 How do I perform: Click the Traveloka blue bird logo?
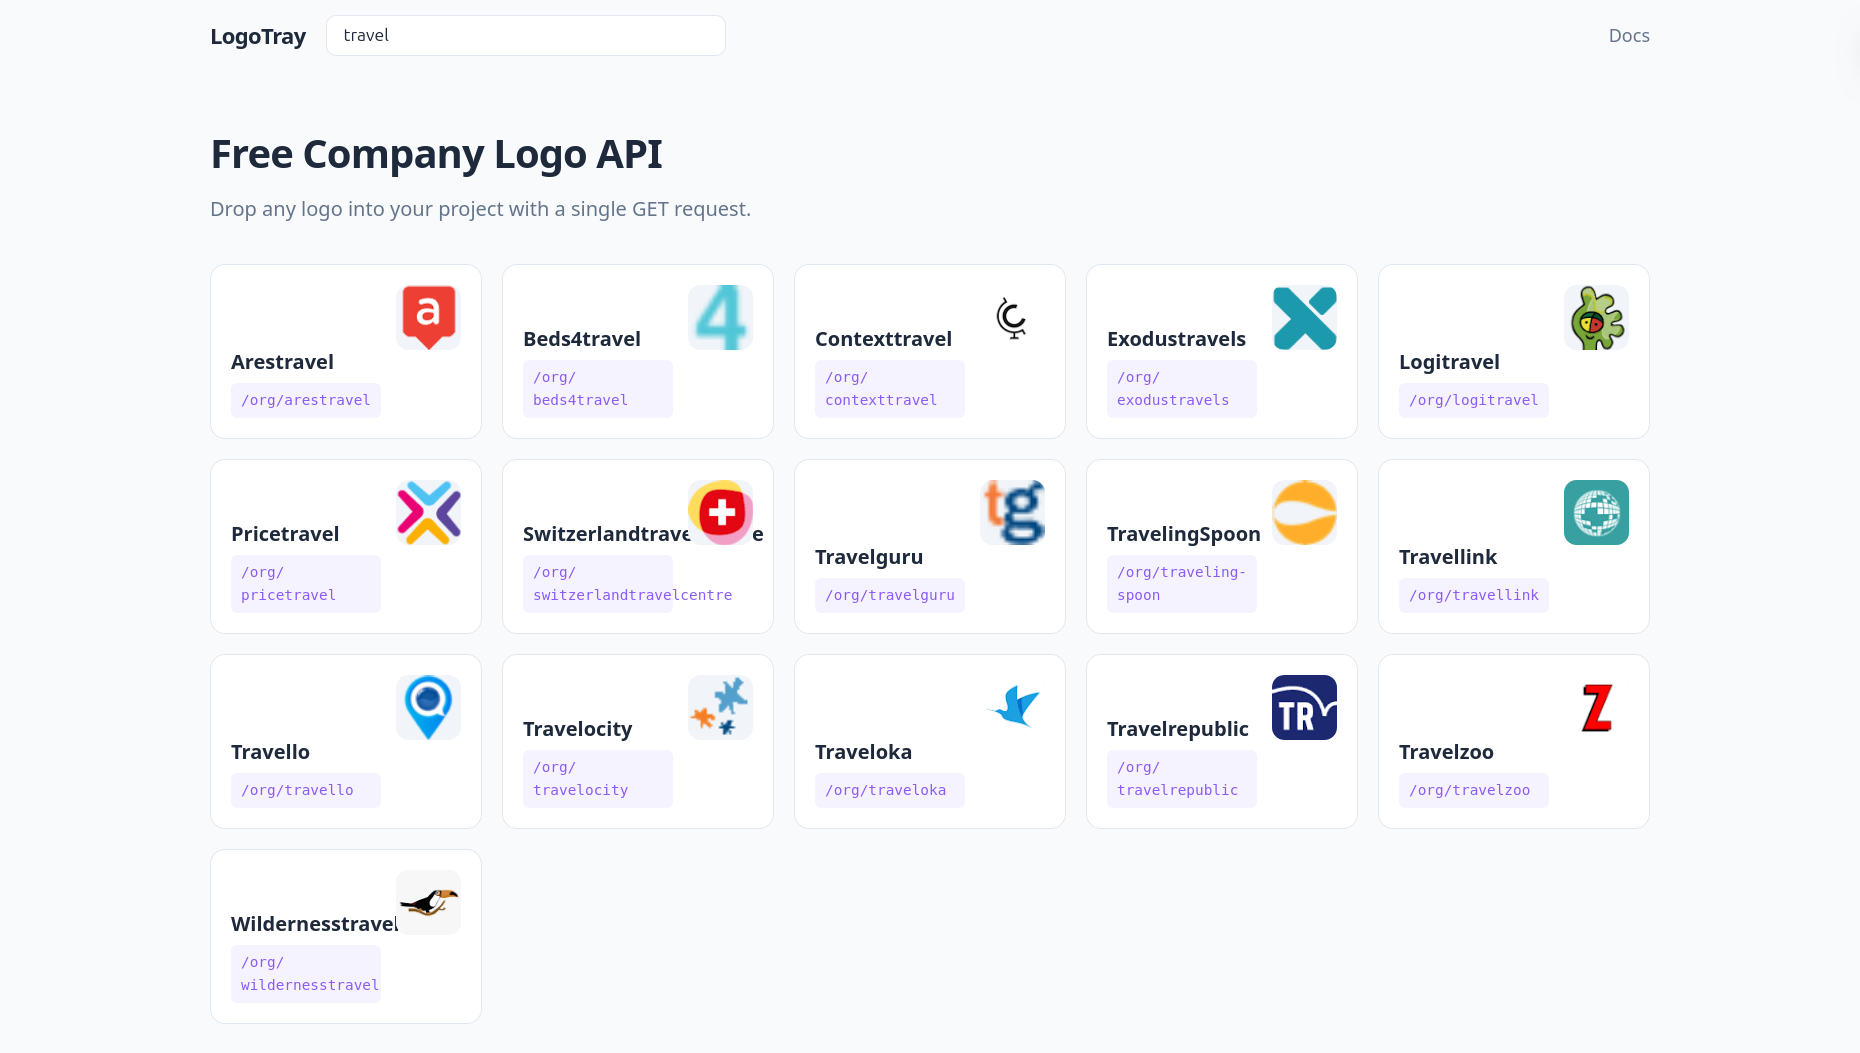[x=1012, y=707]
